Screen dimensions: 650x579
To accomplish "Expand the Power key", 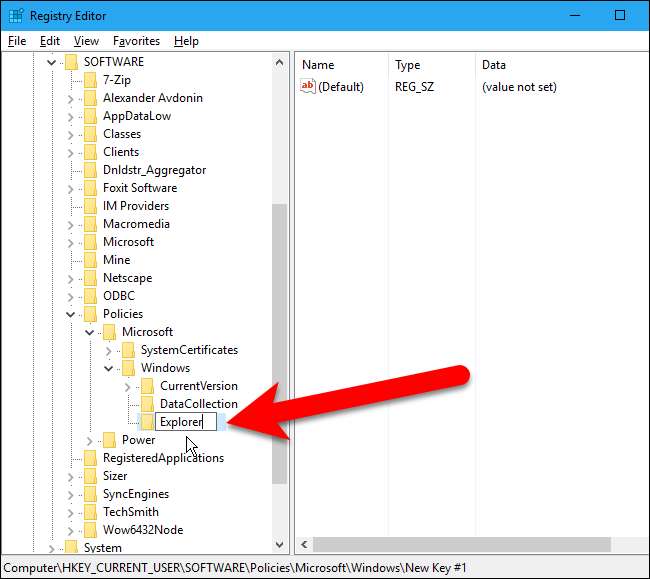I will click(x=89, y=441).
